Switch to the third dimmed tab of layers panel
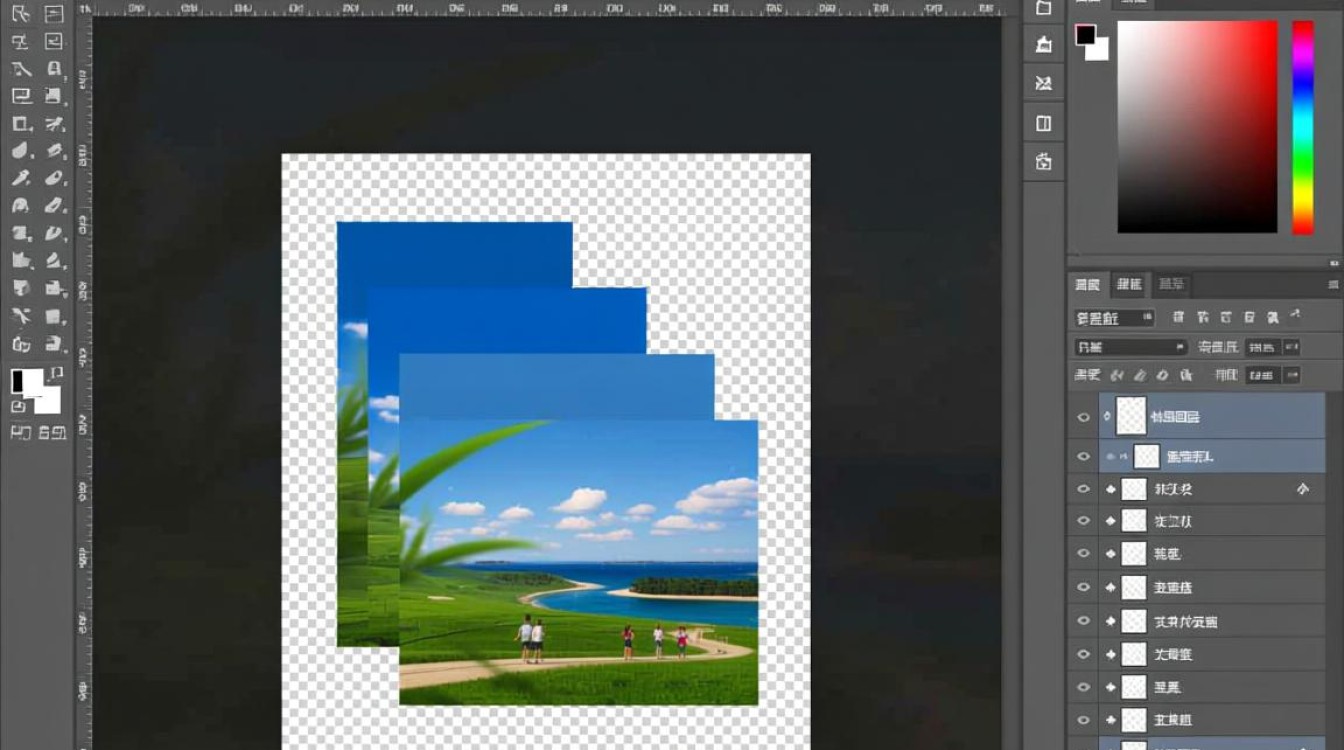Image resolution: width=1344 pixels, height=750 pixels. point(1171,285)
